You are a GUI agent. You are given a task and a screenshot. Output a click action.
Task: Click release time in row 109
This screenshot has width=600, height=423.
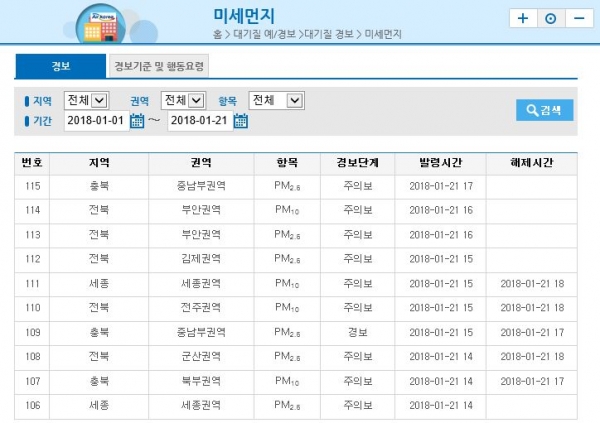pyautogui.click(x=532, y=332)
